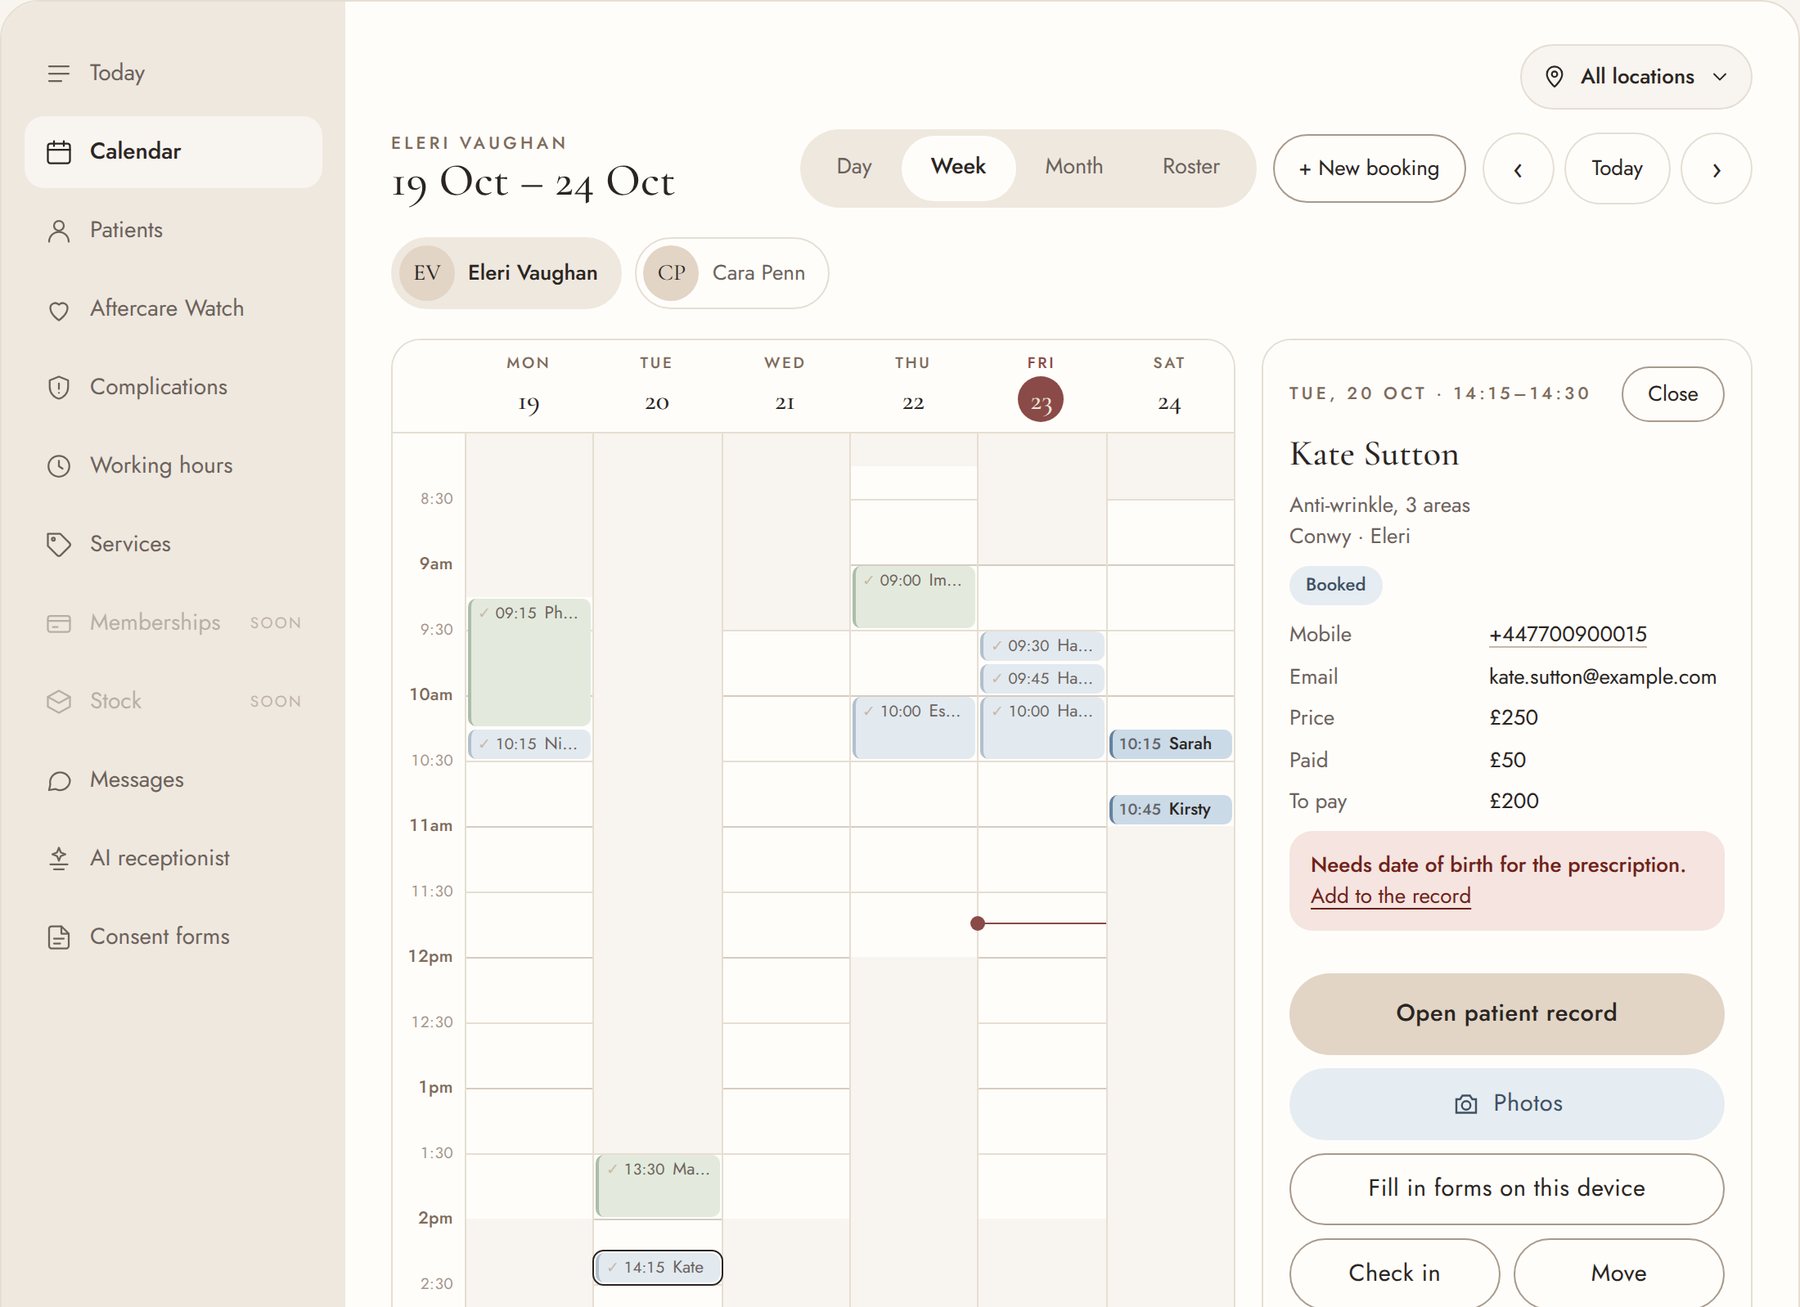Go to previous week arrow
1800x1307 pixels.
[x=1518, y=169]
